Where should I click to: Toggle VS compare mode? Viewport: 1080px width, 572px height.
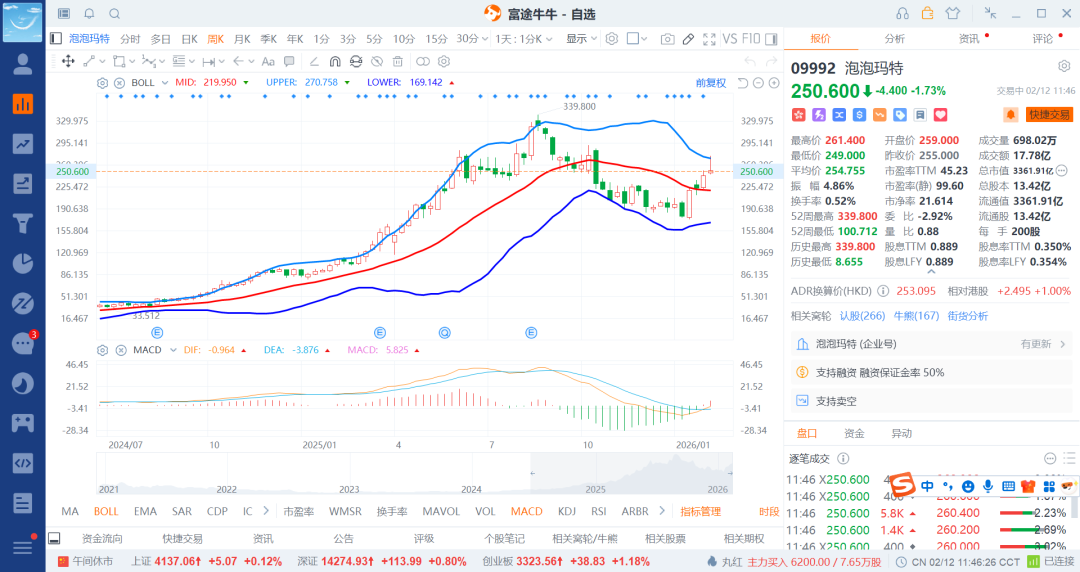tap(729, 39)
